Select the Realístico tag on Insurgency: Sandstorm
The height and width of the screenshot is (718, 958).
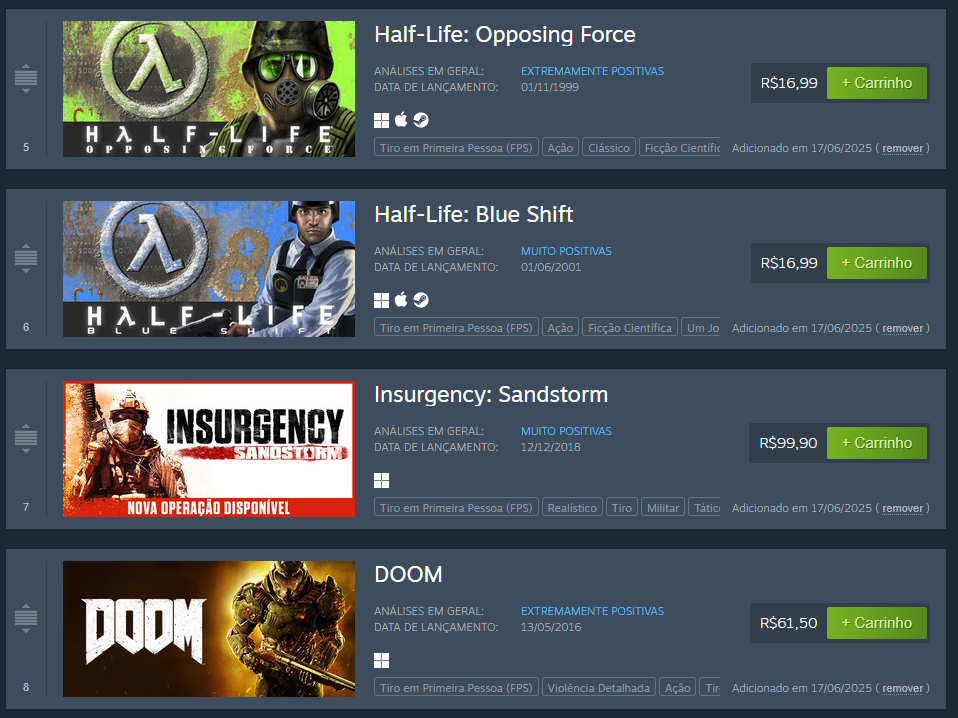572,508
